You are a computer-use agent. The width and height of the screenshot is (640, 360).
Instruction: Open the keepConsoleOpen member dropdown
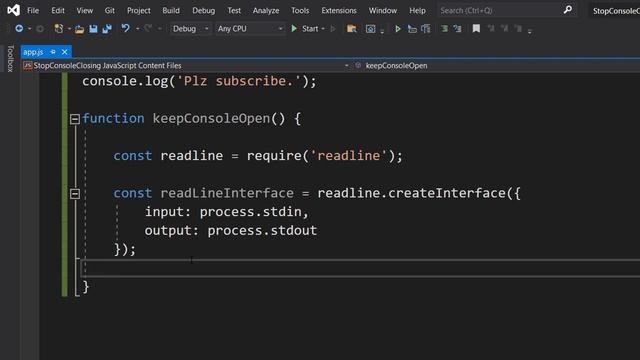coord(496,65)
